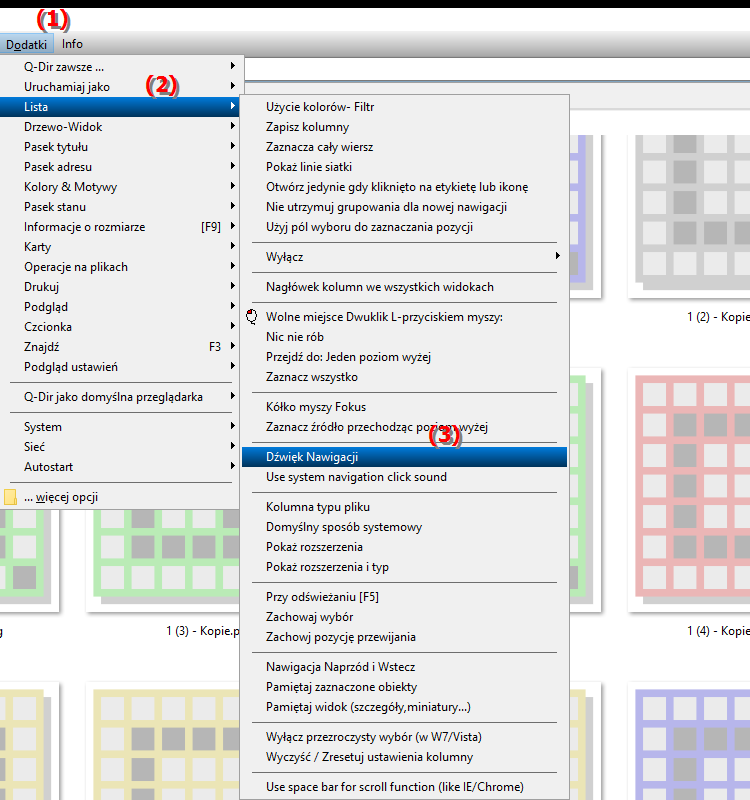Click Wolne miejsce Dwuklik L-przyciskiem myszy entry
The height and width of the screenshot is (800, 750).
pyautogui.click(x=404, y=317)
